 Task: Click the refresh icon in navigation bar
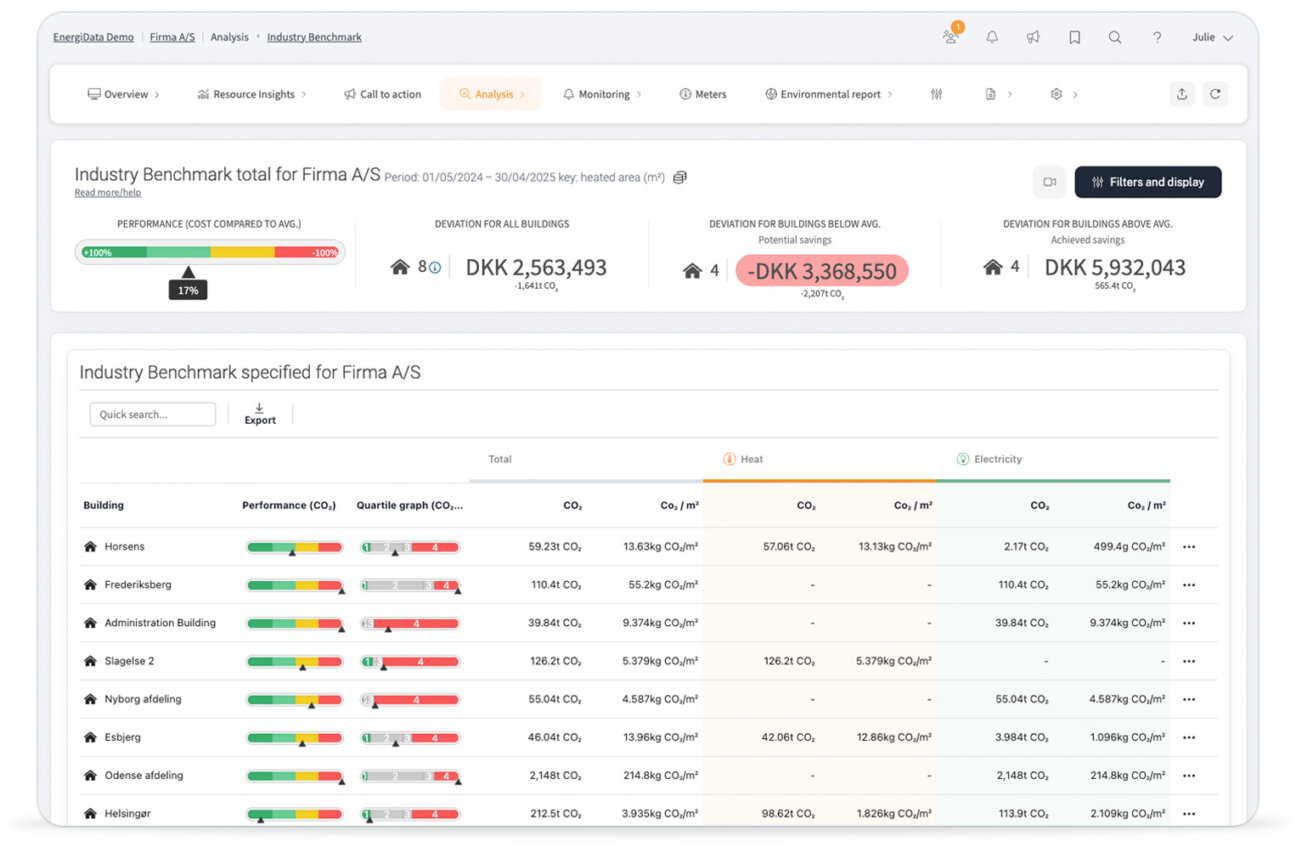coord(1215,94)
